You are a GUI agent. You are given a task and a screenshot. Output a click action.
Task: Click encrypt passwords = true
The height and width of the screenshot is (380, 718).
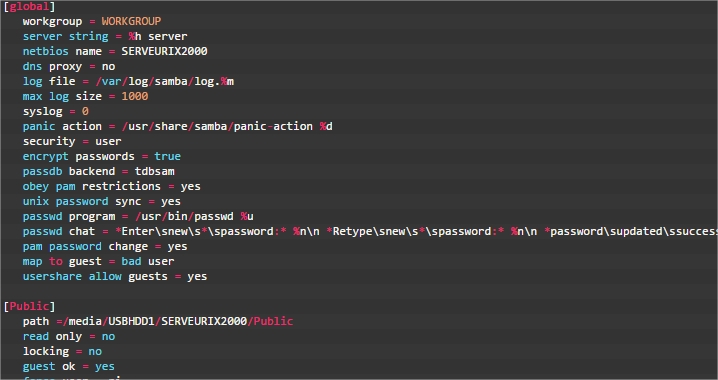point(102,157)
